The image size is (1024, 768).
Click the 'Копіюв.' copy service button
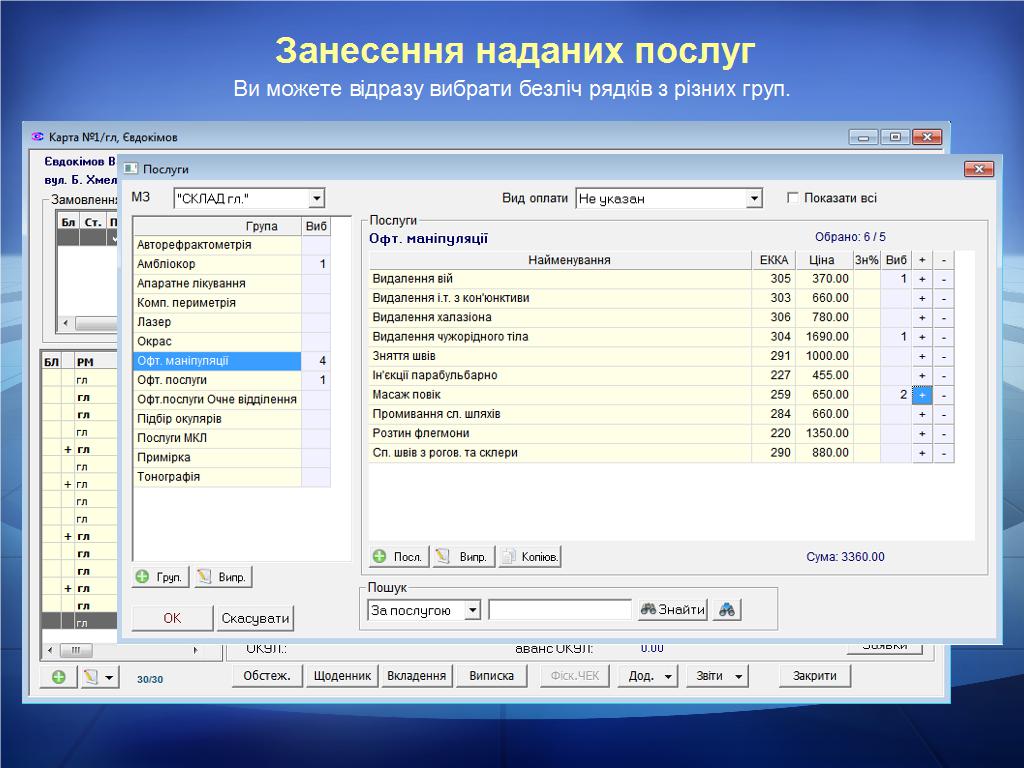click(530, 557)
